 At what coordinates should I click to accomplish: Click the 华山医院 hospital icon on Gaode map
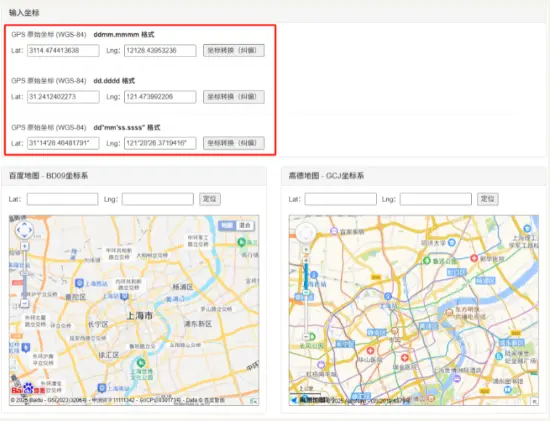point(370,350)
